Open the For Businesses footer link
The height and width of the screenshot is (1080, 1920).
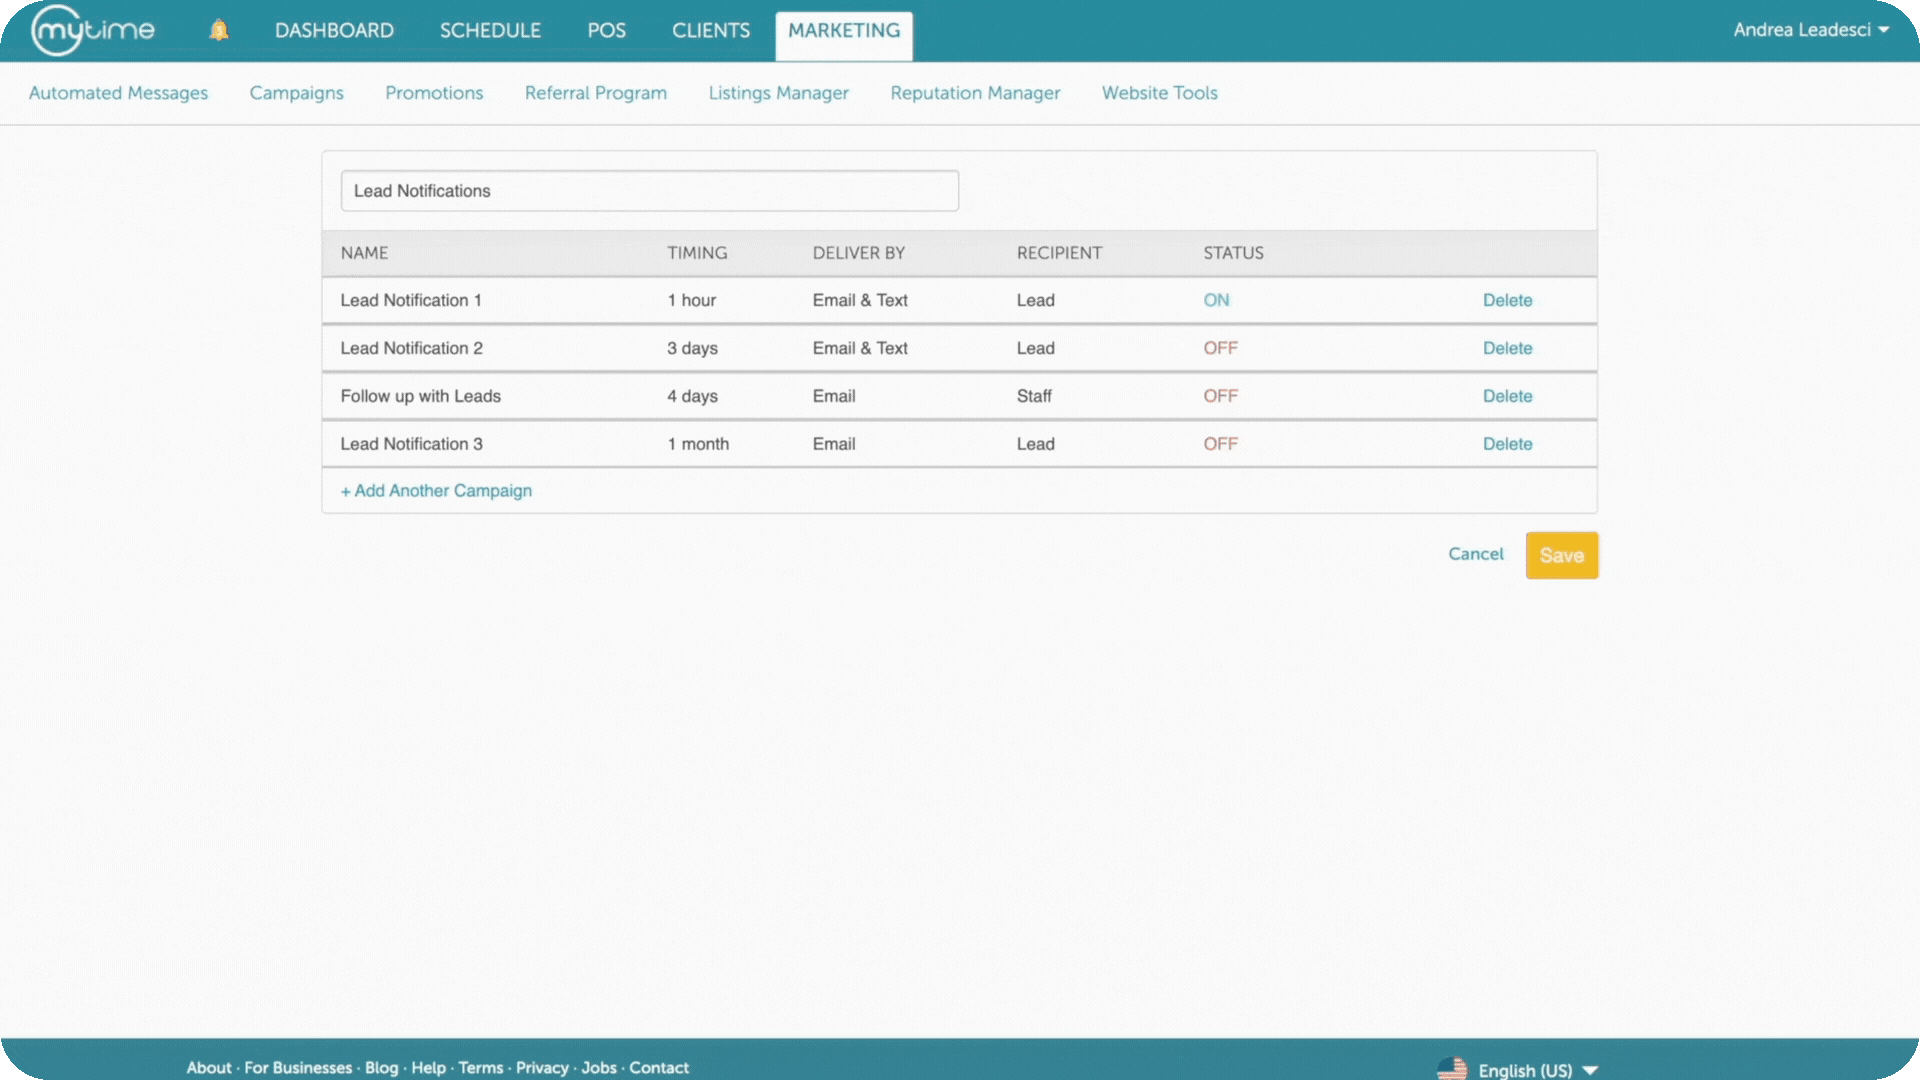[x=298, y=1068]
